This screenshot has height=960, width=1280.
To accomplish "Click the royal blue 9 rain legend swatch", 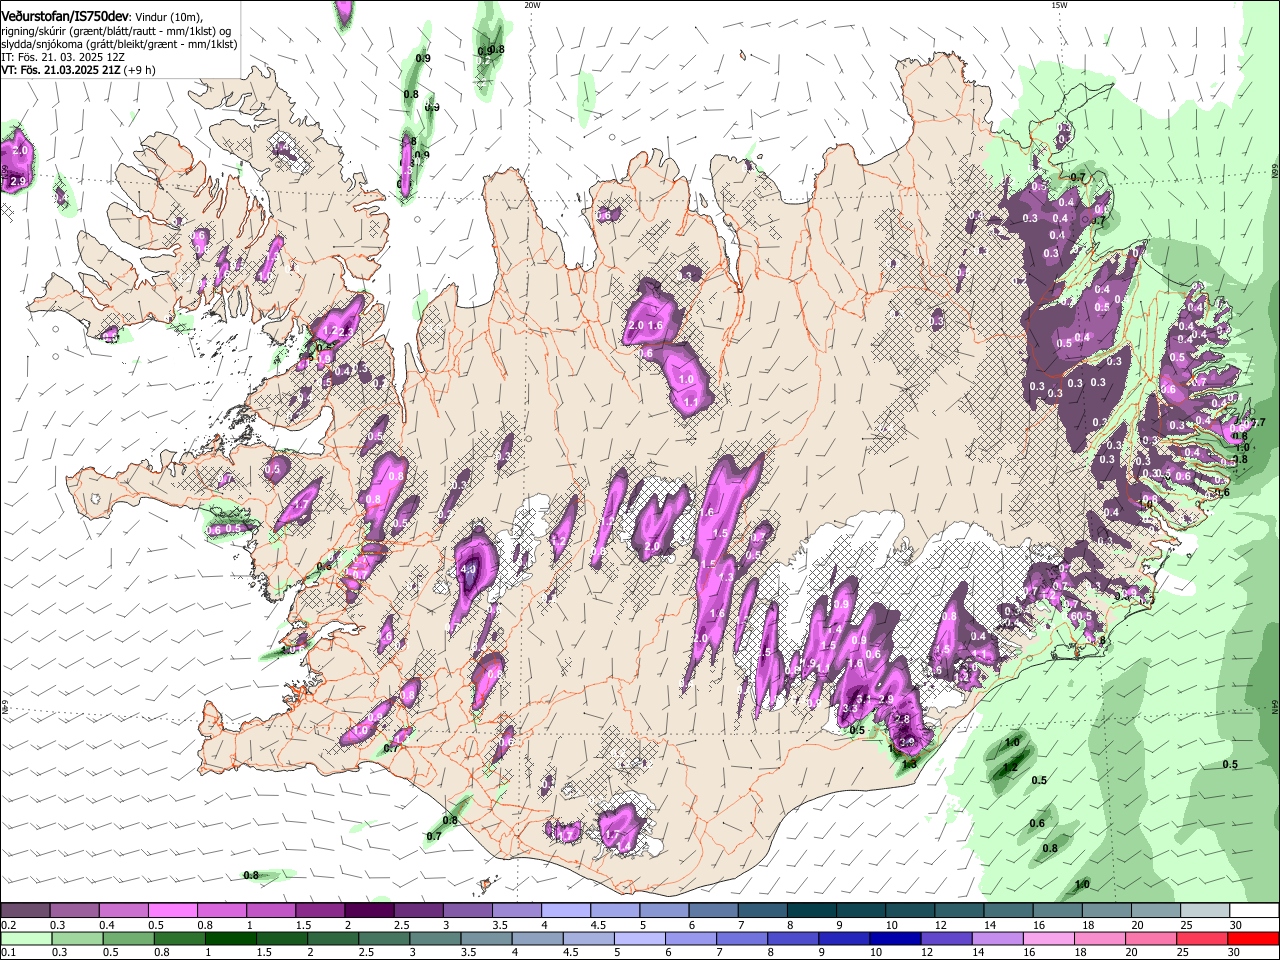I will pyautogui.click(x=842, y=939).
